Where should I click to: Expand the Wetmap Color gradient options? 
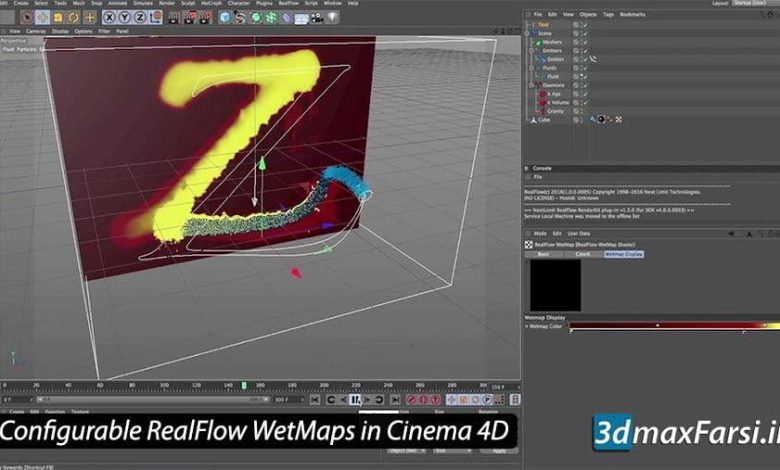pyautogui.click(x=526, y=326)
